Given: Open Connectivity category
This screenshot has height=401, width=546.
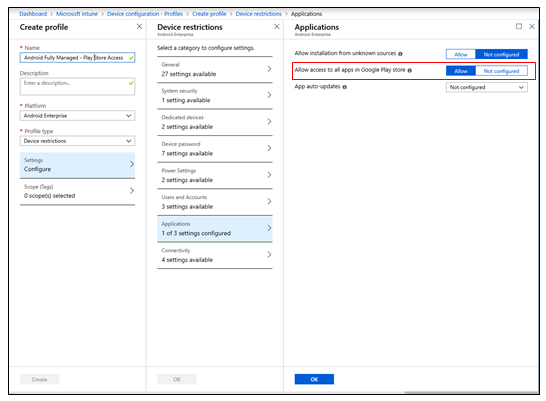Looking at the screenshot, I should coord(215,255).
